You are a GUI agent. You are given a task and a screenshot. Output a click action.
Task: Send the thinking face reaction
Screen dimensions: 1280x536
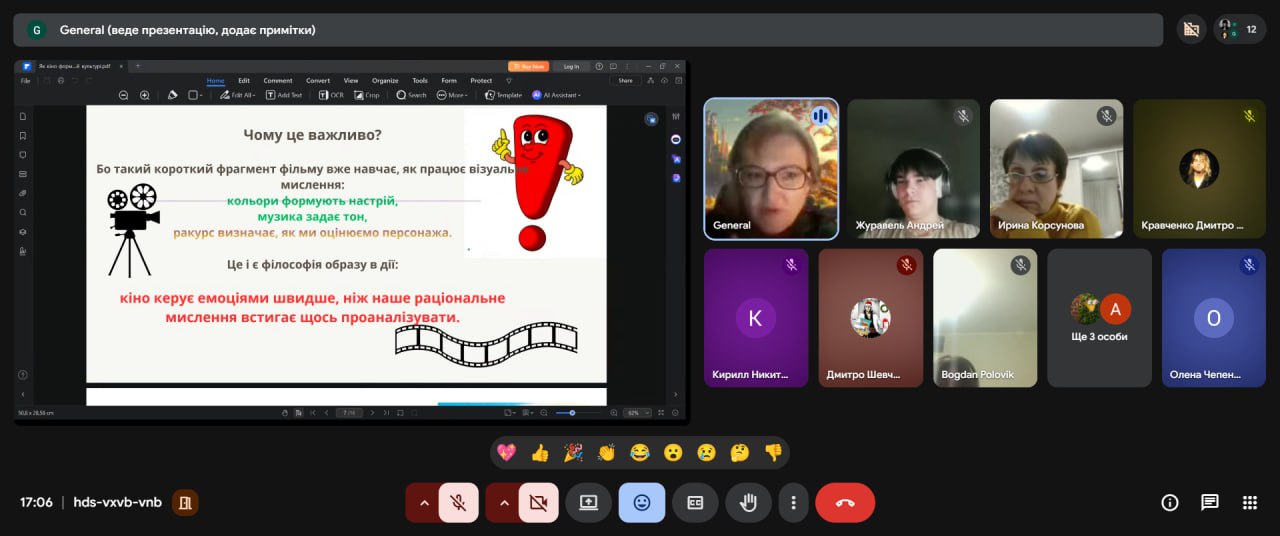click(739, 452)
